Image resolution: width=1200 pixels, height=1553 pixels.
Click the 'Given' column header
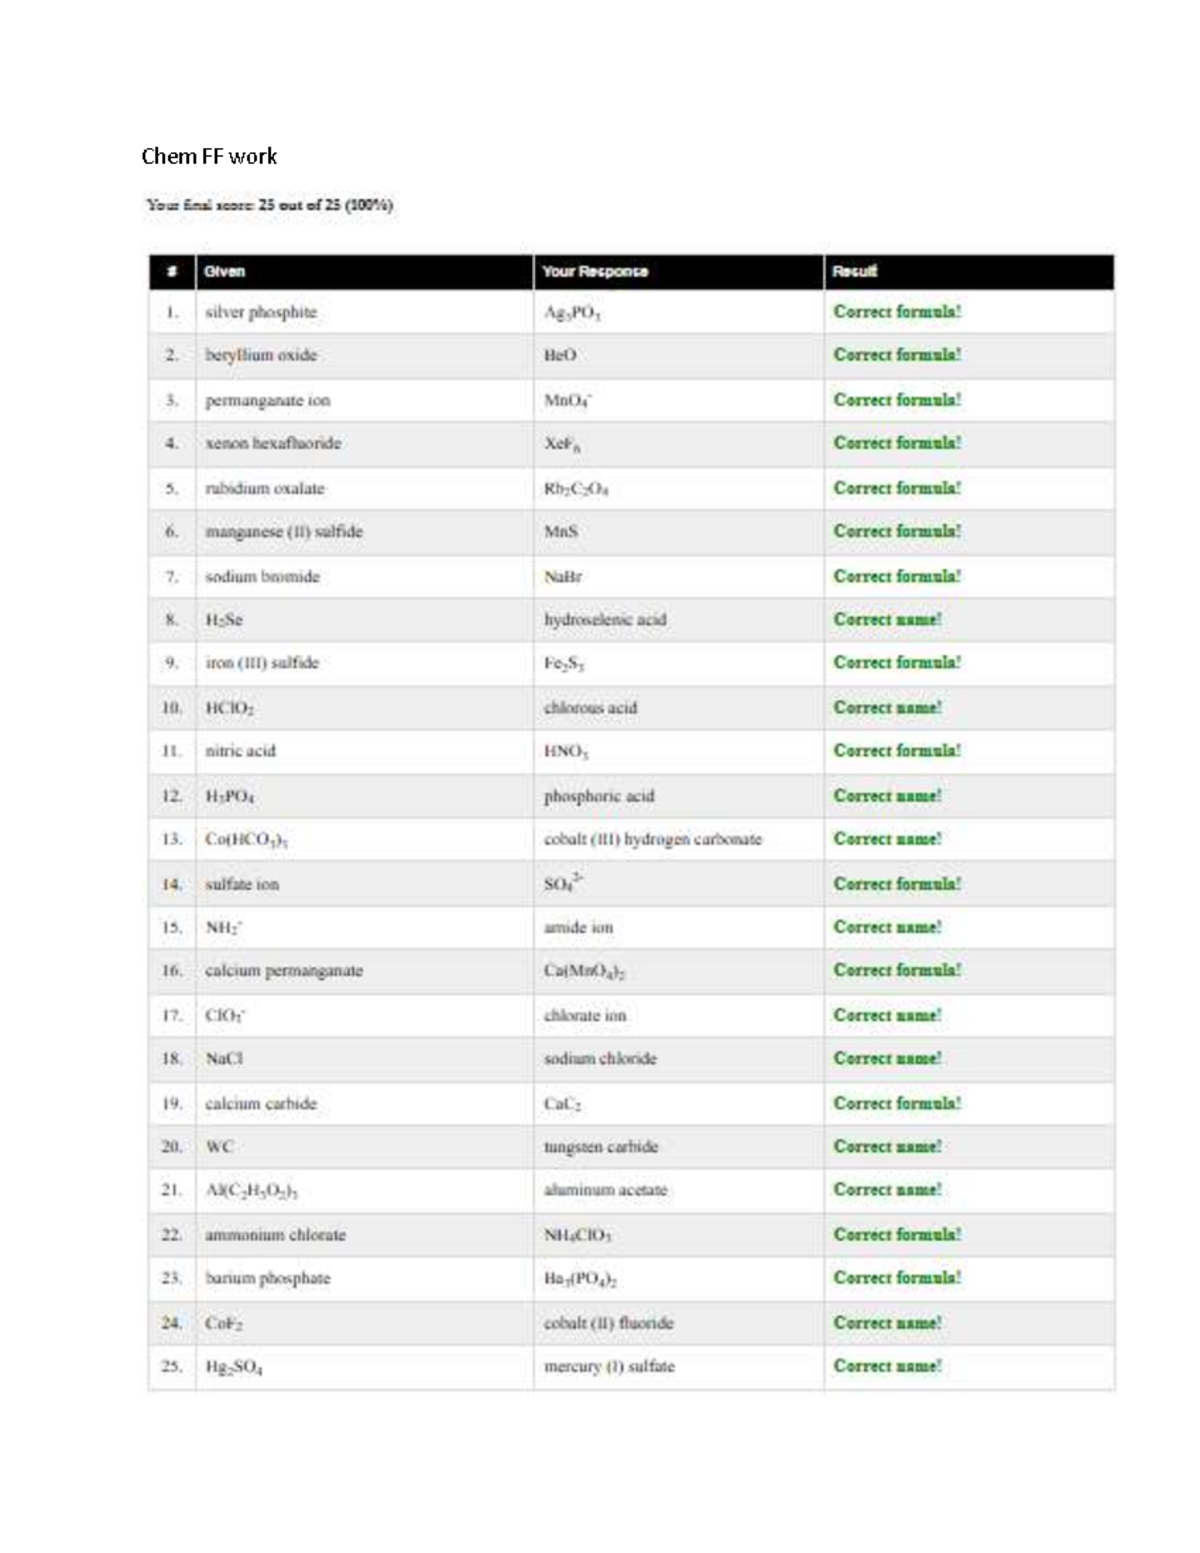coord(225,271)
